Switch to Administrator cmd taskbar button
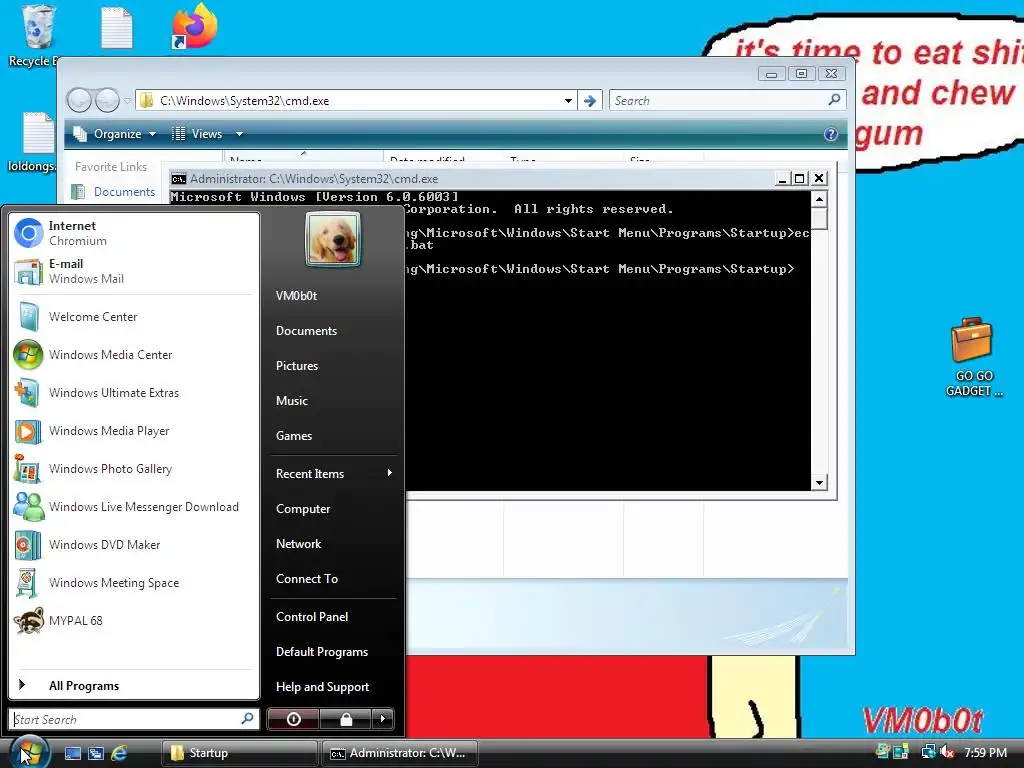This screenshot has height=768, width=1024. 400,753
